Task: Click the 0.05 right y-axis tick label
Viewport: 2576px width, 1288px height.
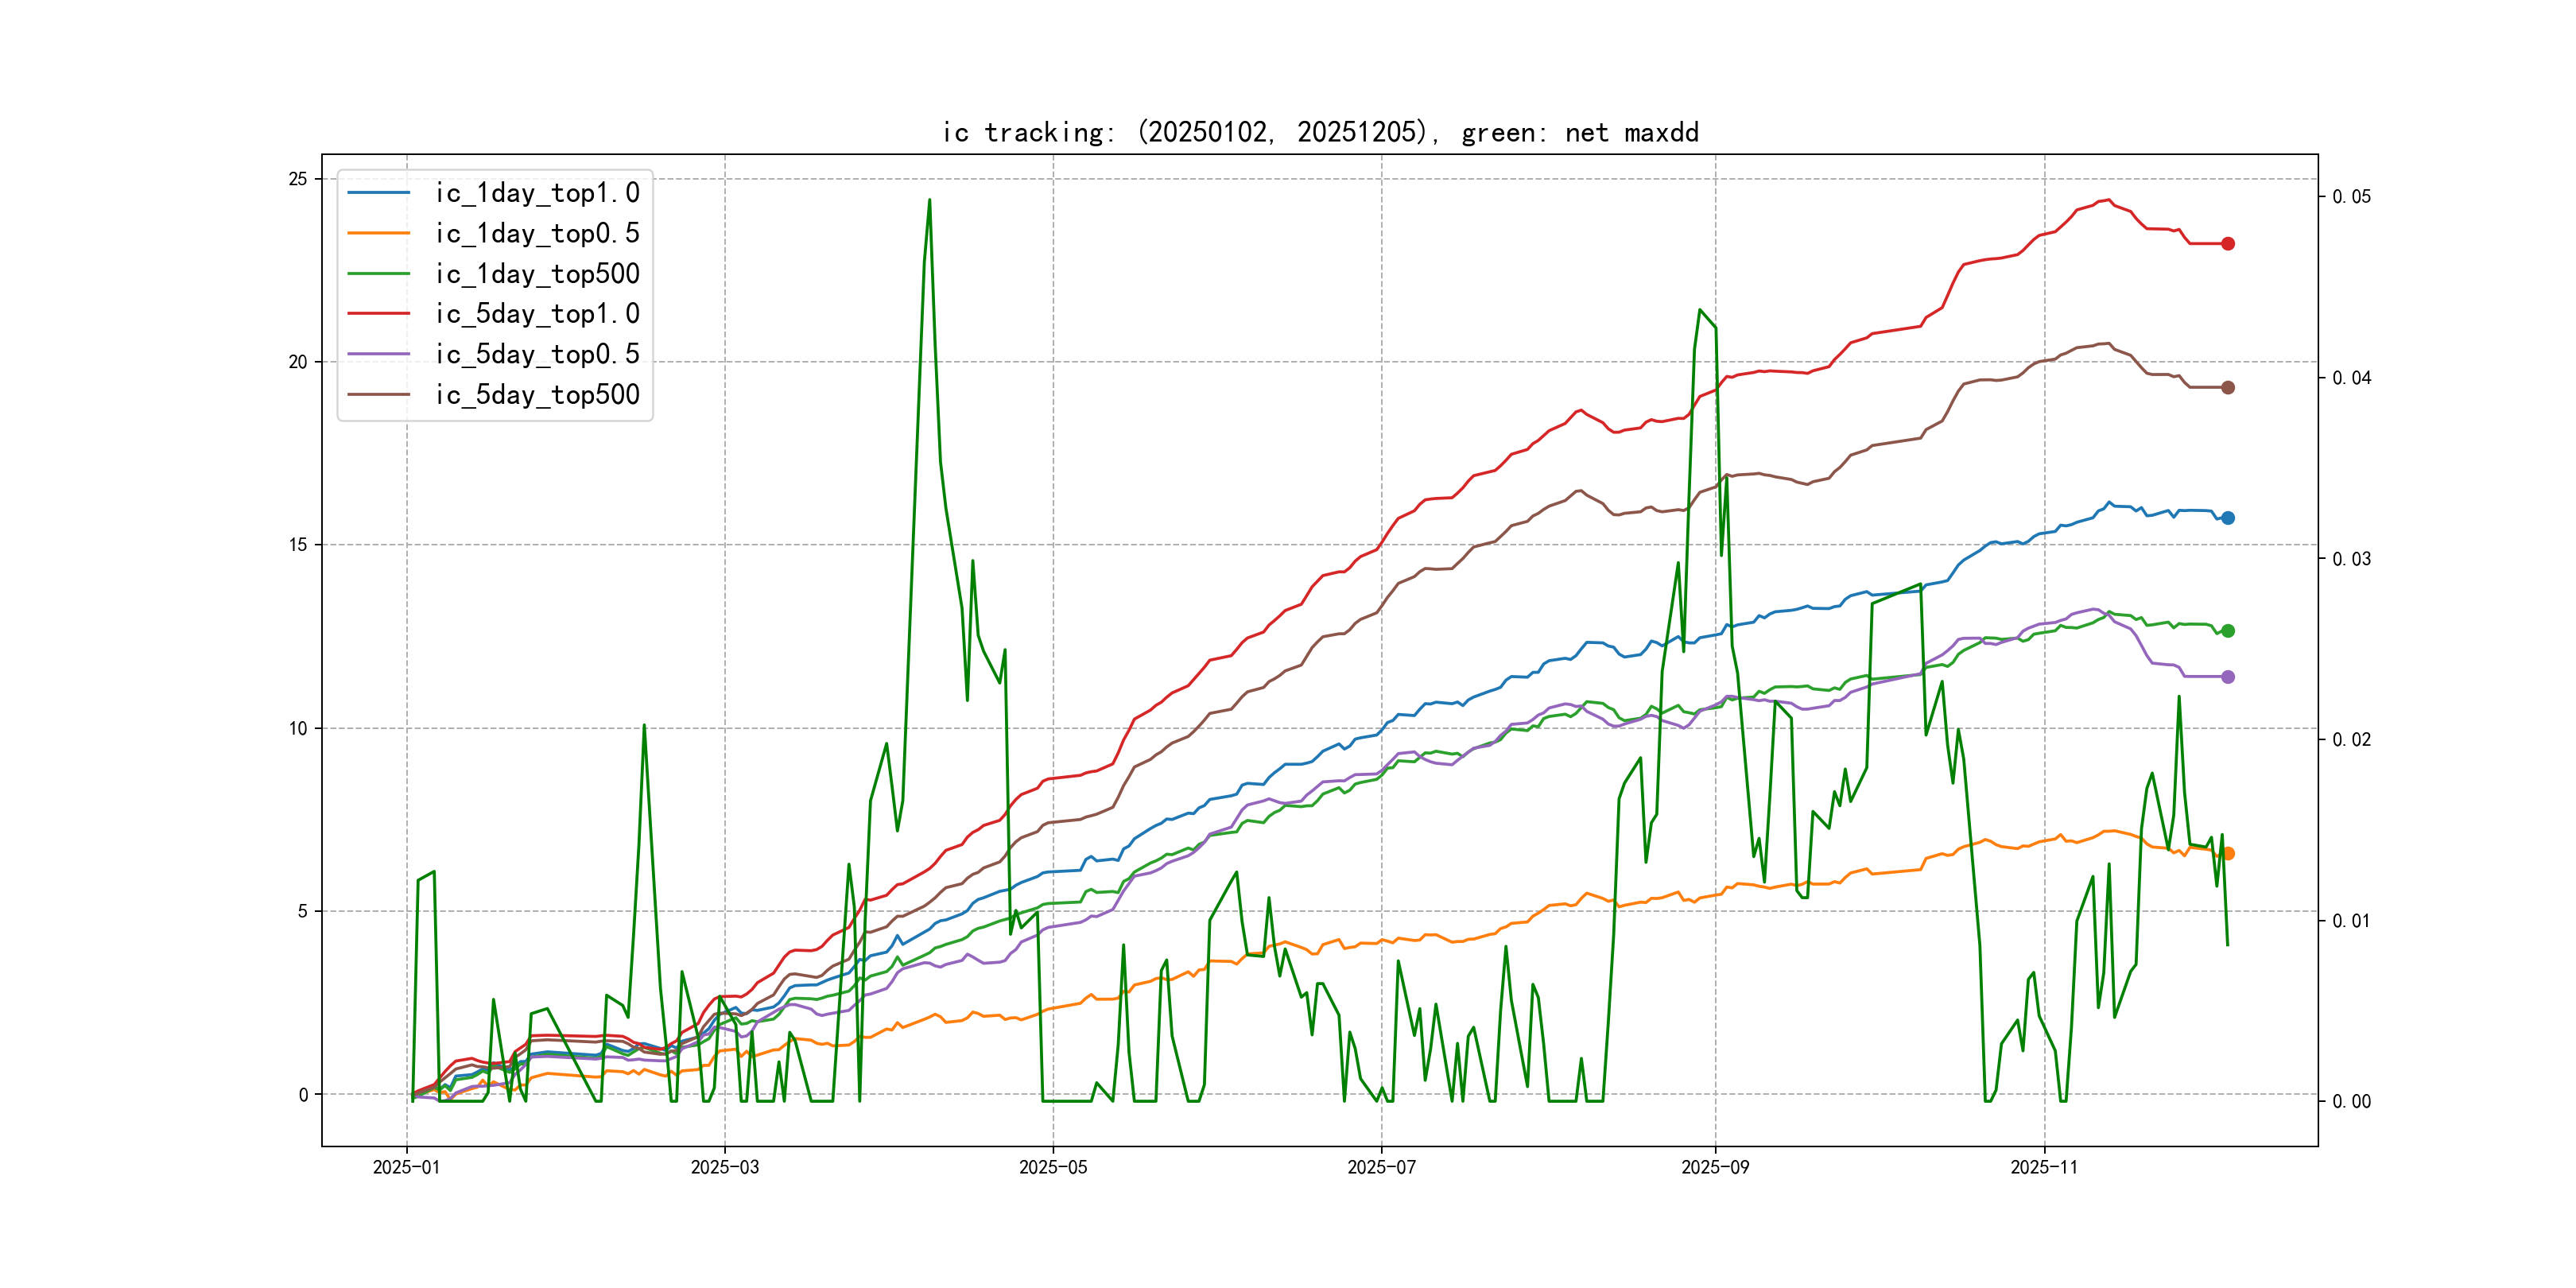Action: (x=2351, y=197)
